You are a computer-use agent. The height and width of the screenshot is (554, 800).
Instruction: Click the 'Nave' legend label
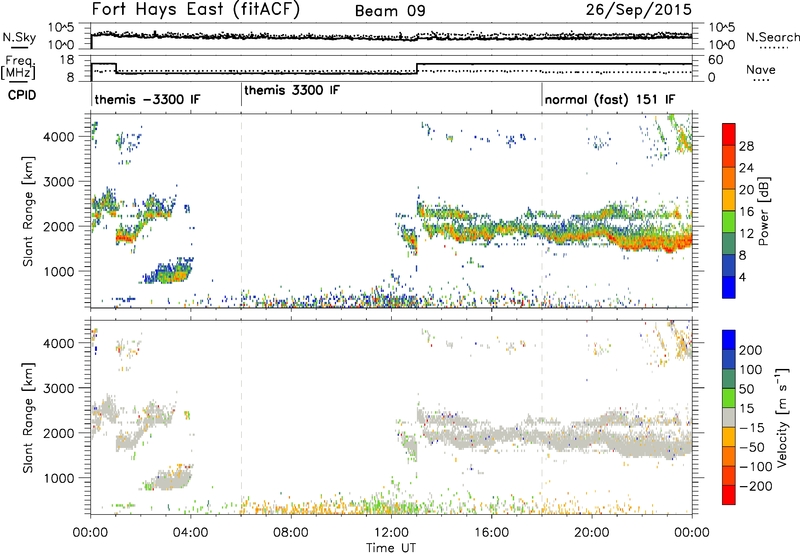coord(761,69)
